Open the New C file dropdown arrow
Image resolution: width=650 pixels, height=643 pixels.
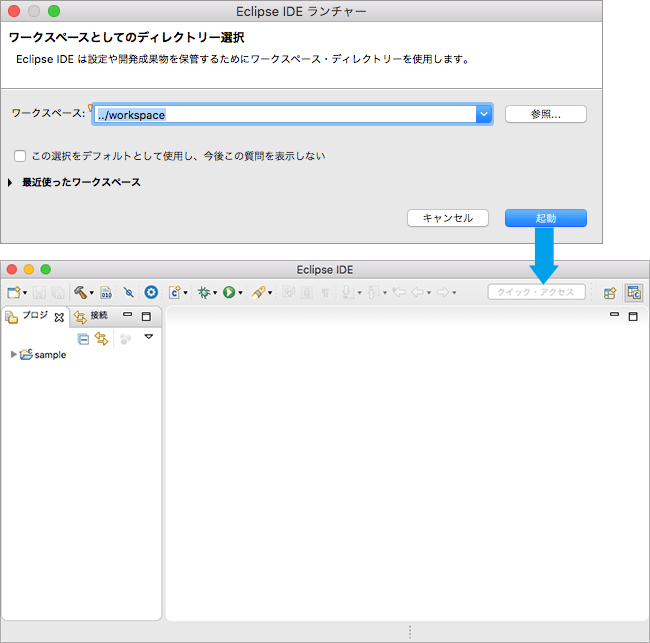185,293
